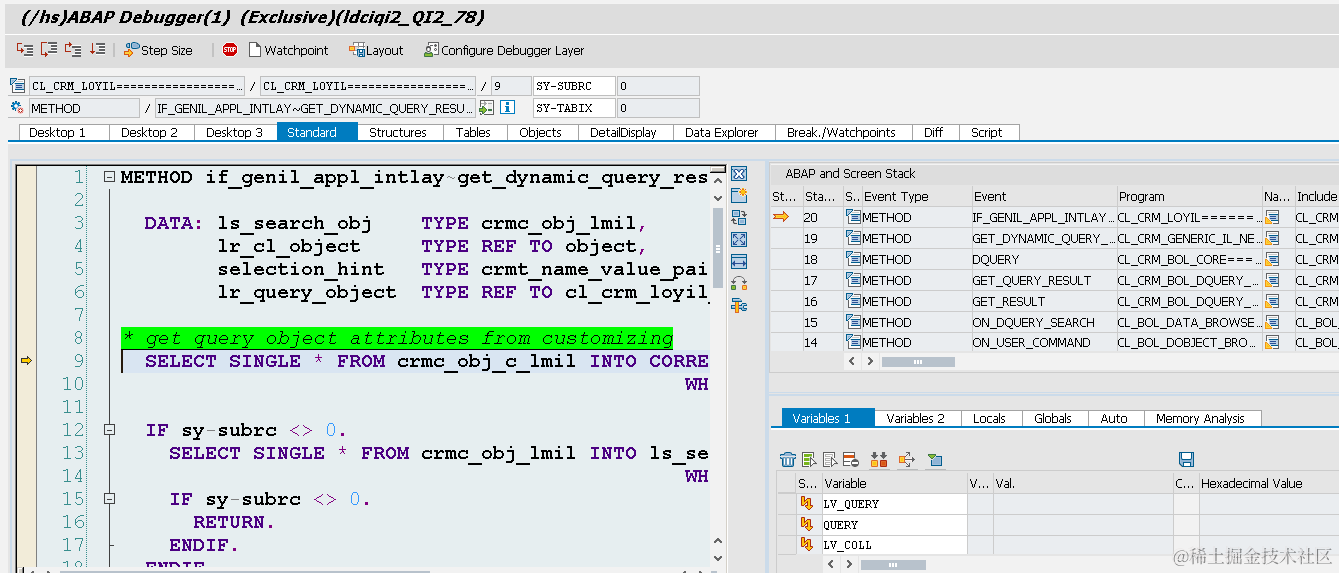Click the Program column header
Image resolution: width=1339 pixels, height=573 pixels.
pyautogui.click(x=1188, y=196)
